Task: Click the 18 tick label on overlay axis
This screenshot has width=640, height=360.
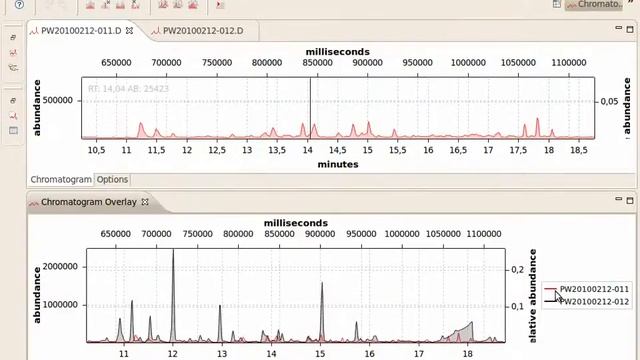Action: pyautogui.click(x=468, y=354)
